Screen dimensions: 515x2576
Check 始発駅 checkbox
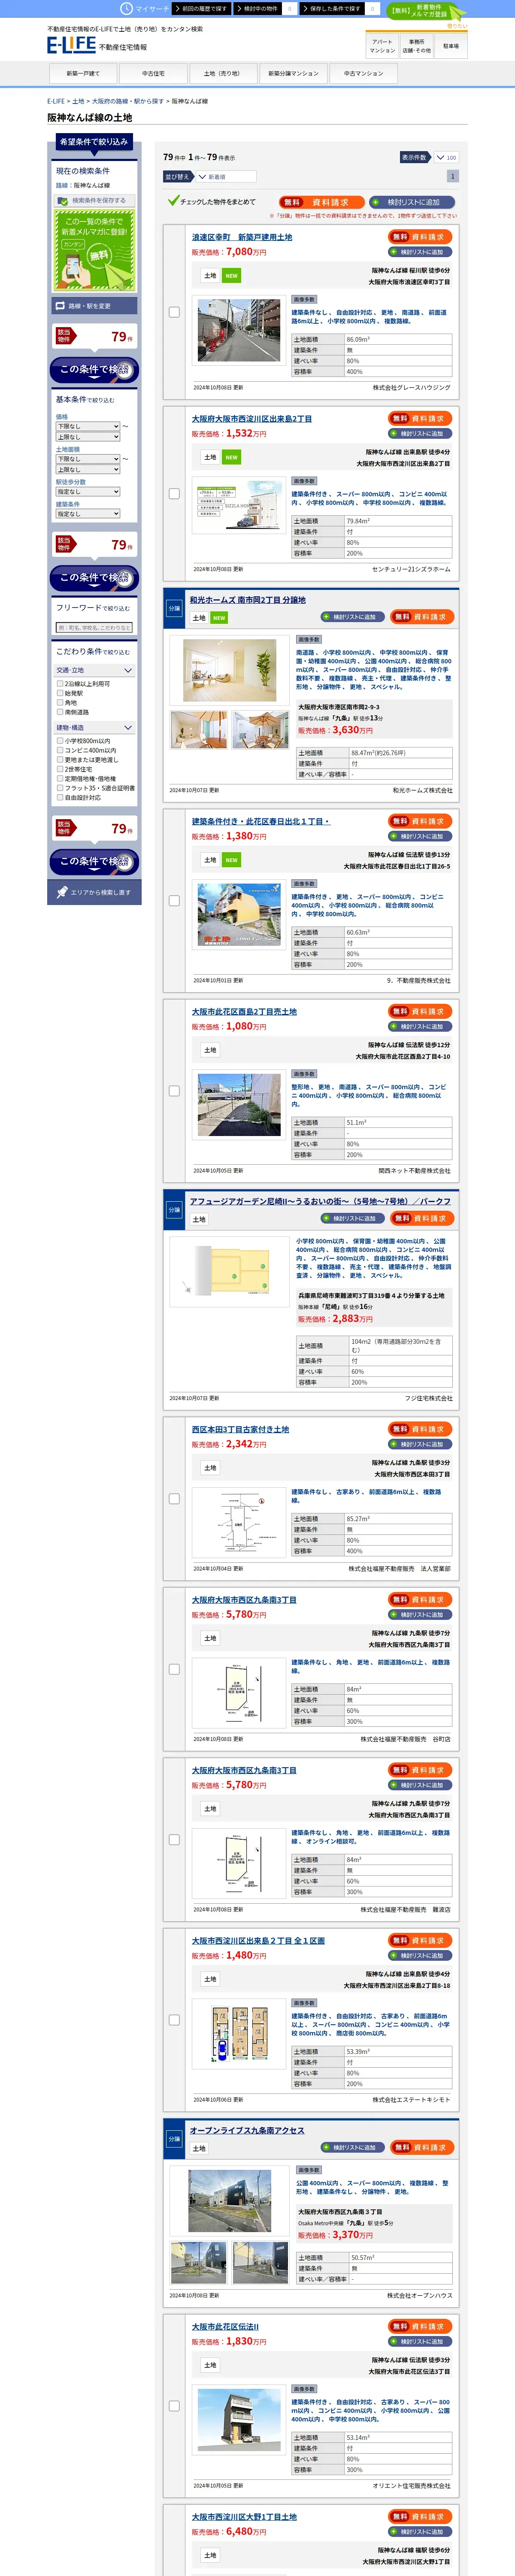(60, 693)
